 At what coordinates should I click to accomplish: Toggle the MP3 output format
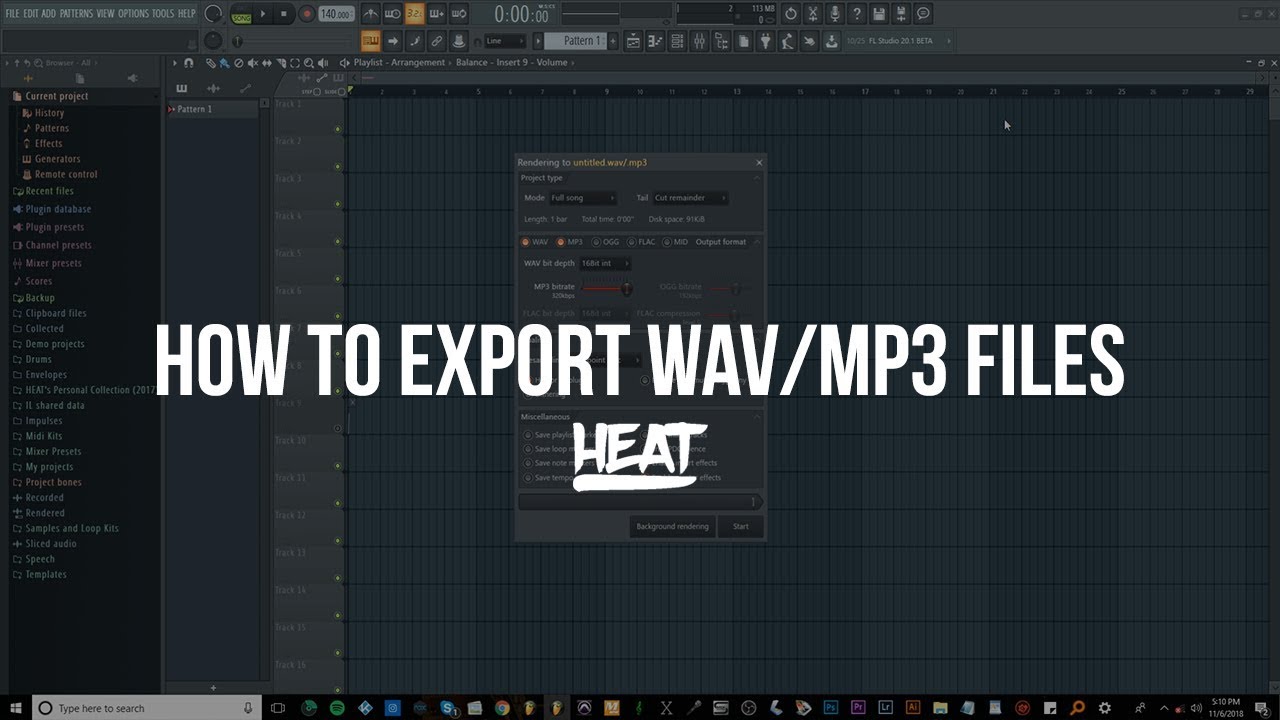click(x=570, y=242)
